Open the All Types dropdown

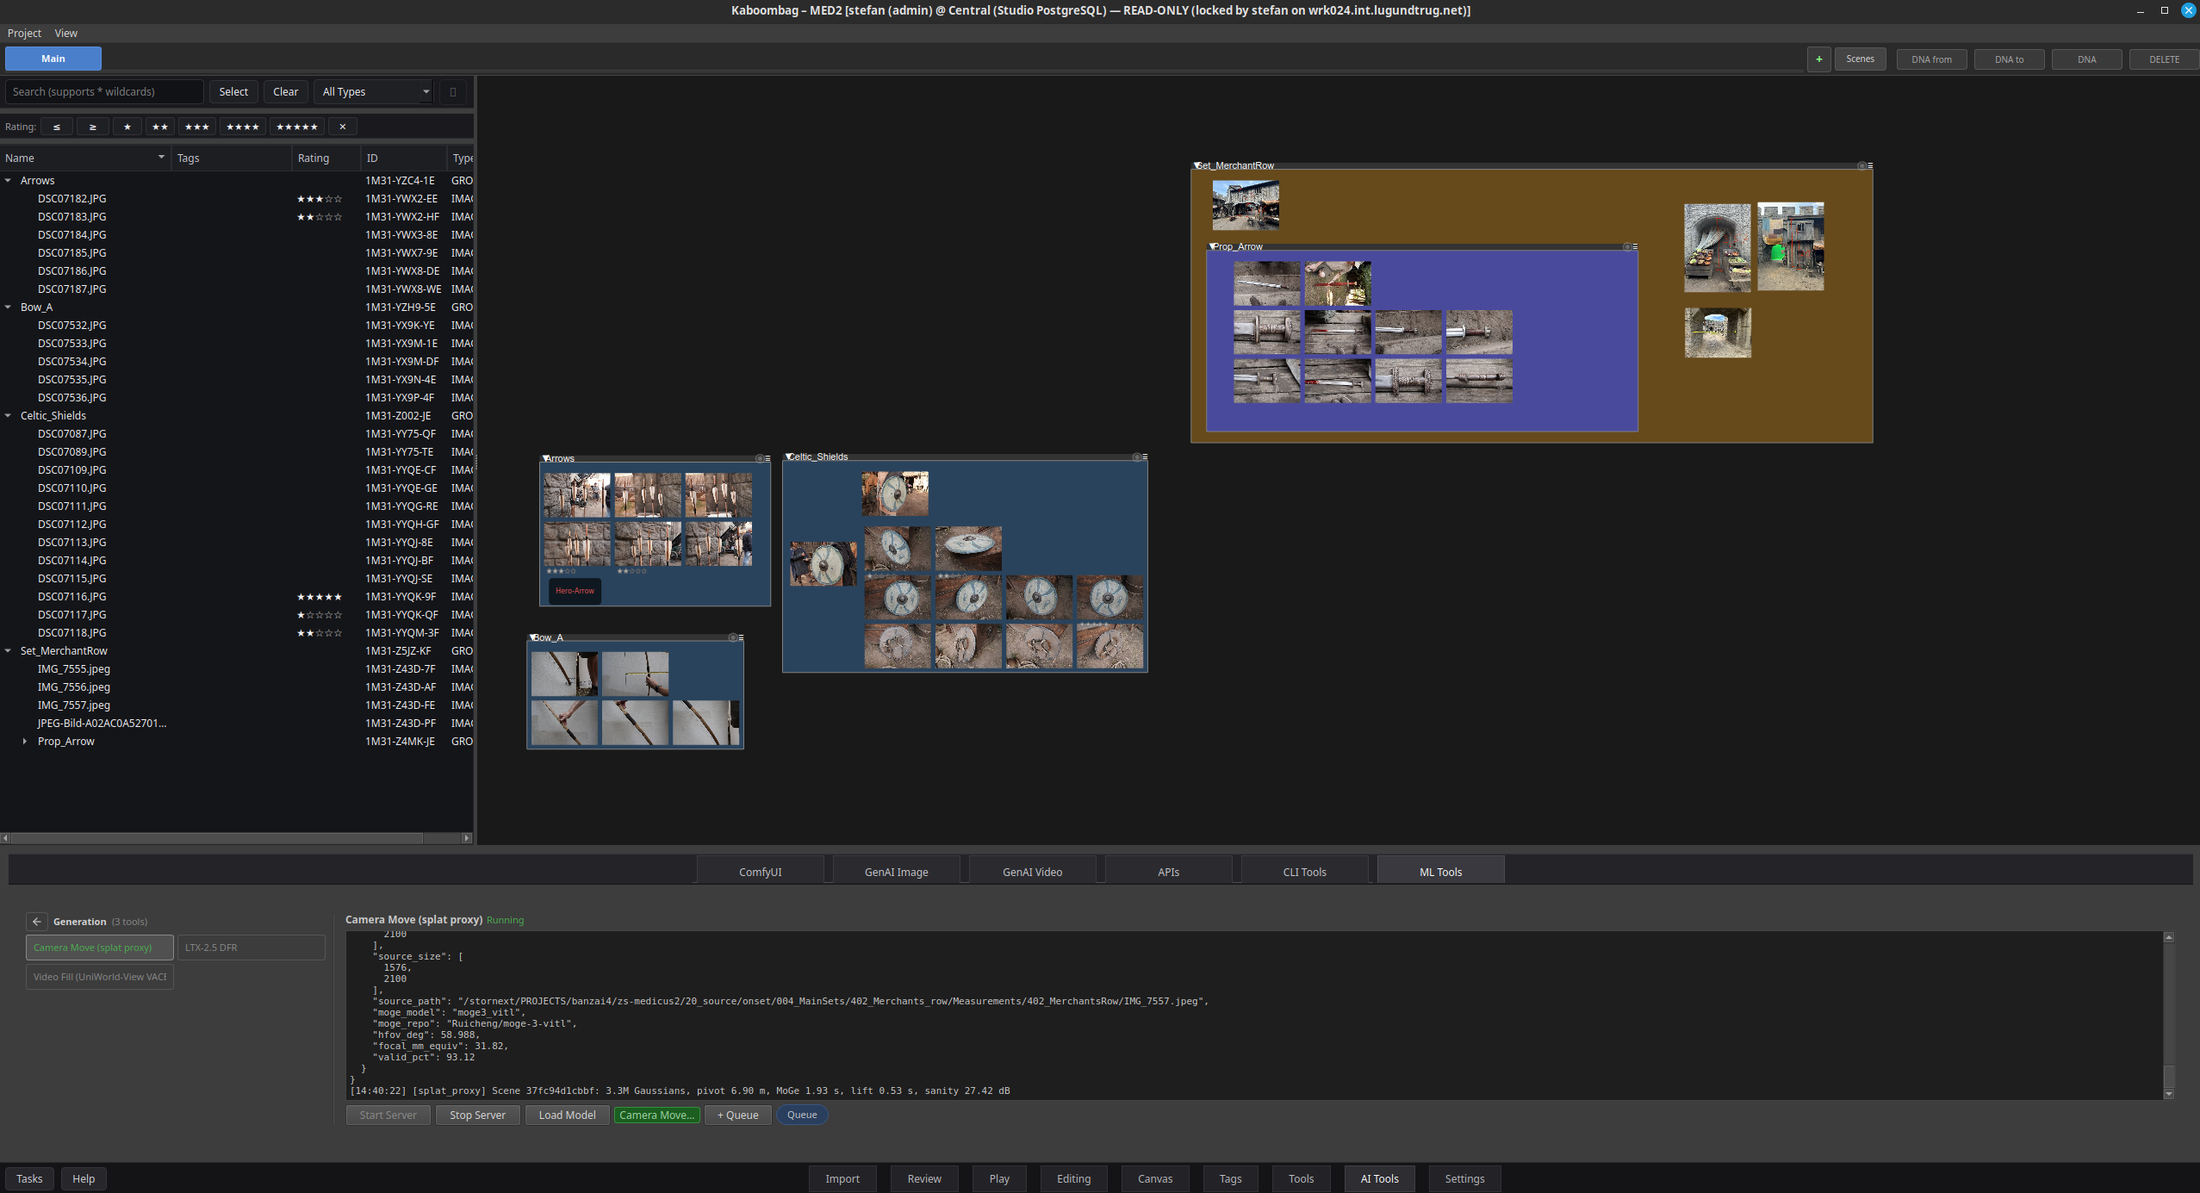pos(374,92)
